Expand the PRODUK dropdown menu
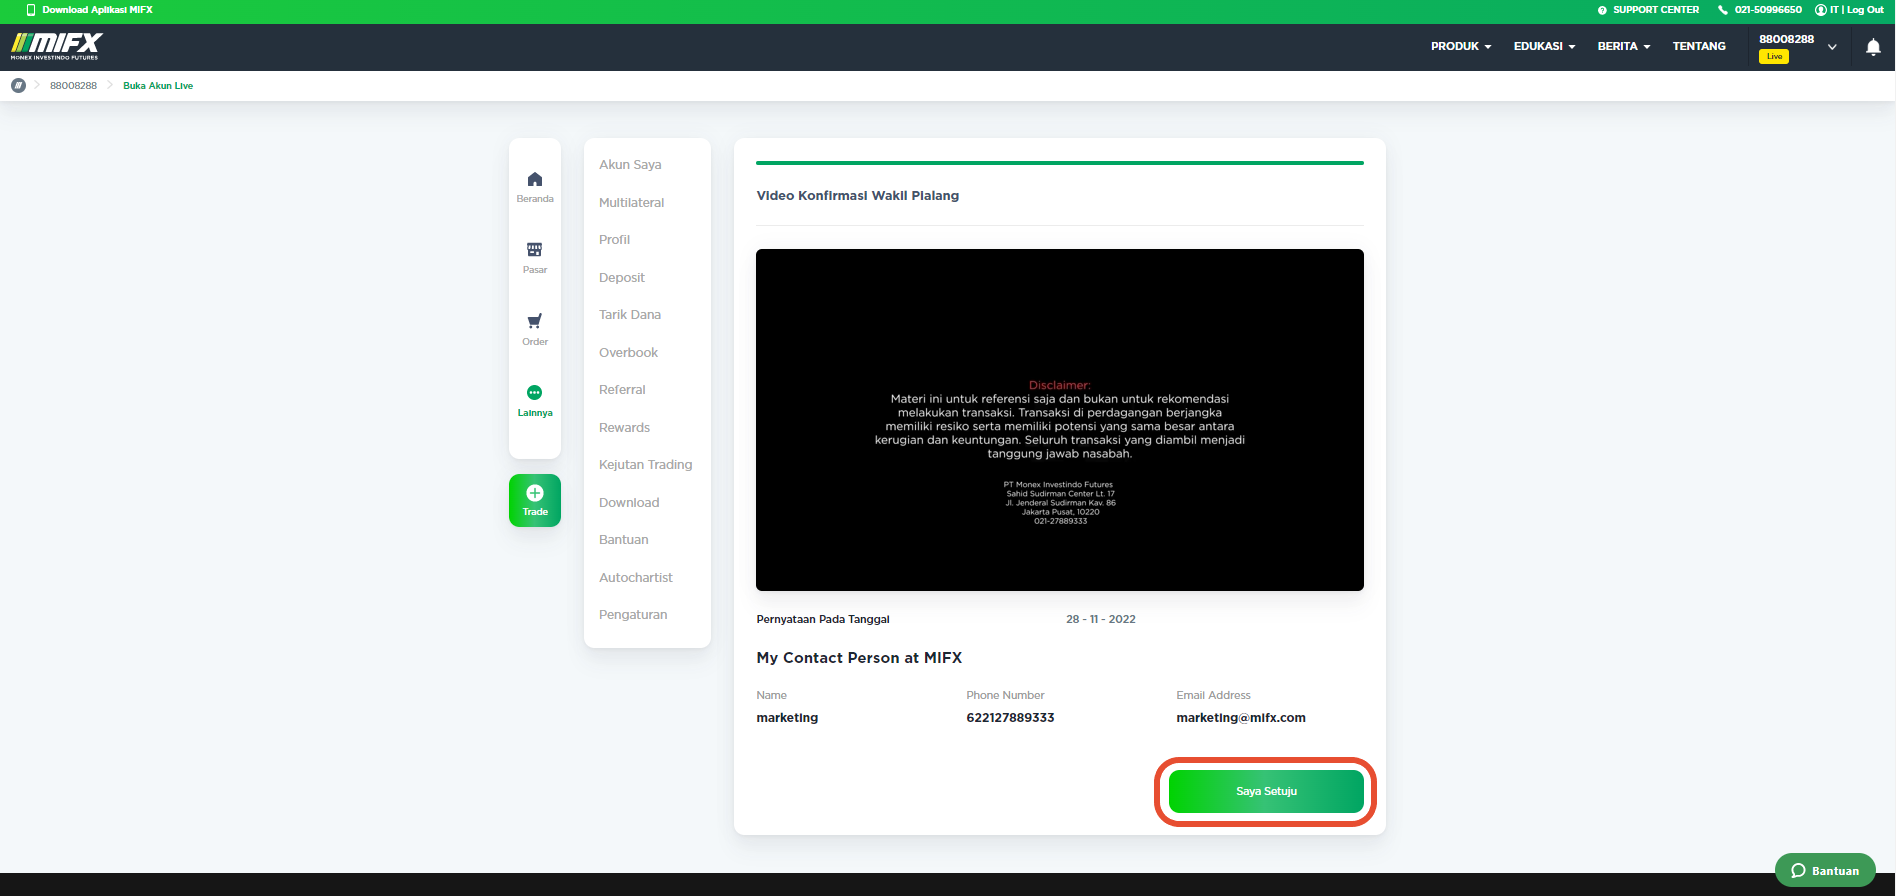 (x=1461, y=47)
